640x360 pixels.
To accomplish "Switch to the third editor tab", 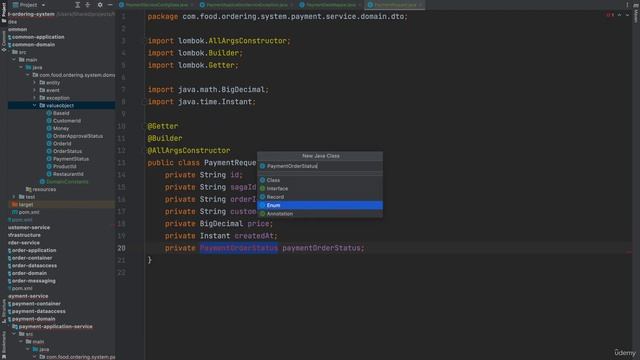I will [330, 5].
